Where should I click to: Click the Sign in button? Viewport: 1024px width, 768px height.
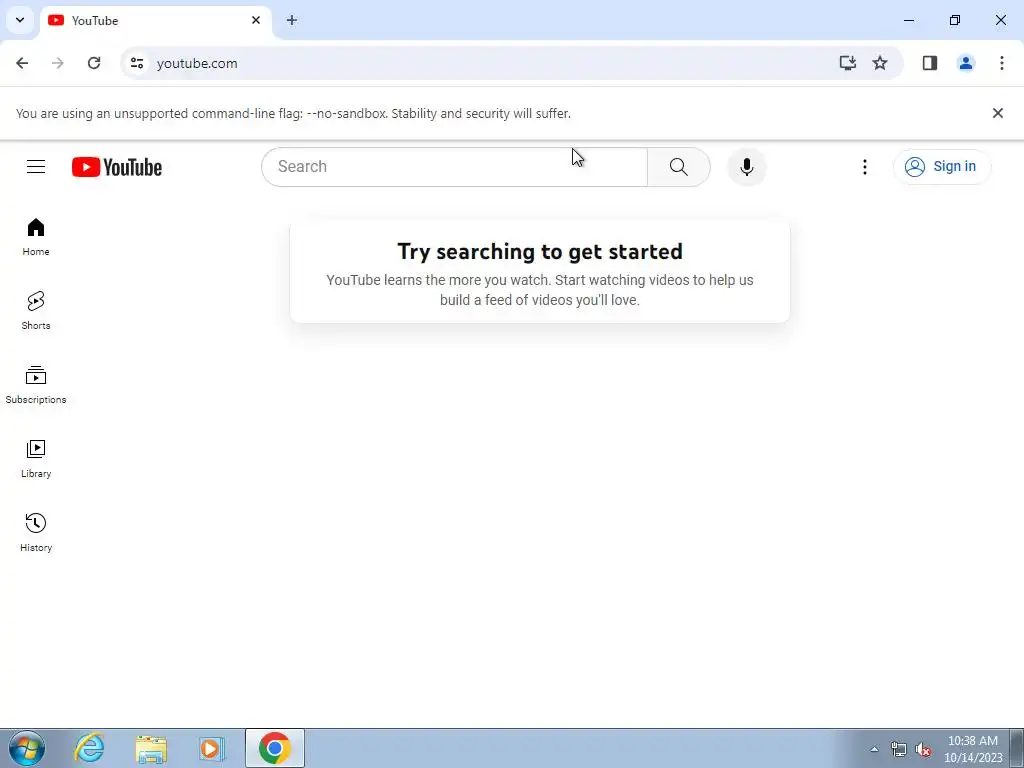tap(941, 167)
